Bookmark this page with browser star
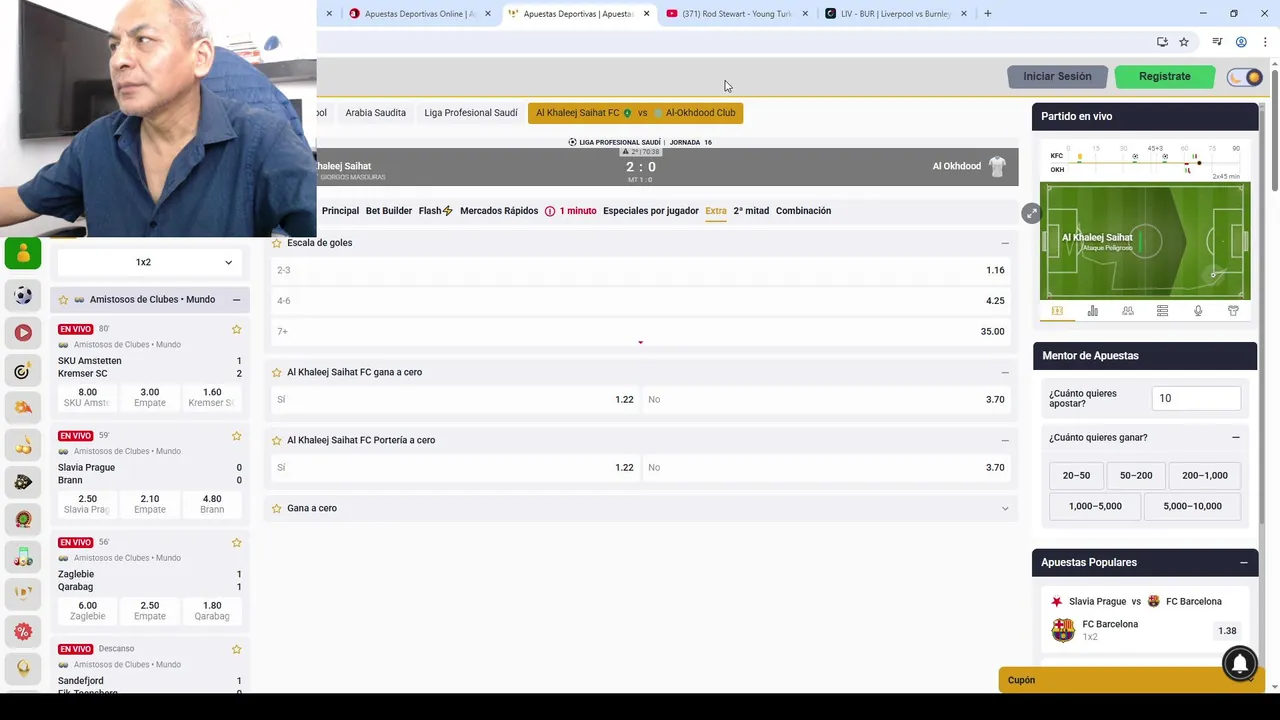1280x720 pixels. coord(1184,42)
